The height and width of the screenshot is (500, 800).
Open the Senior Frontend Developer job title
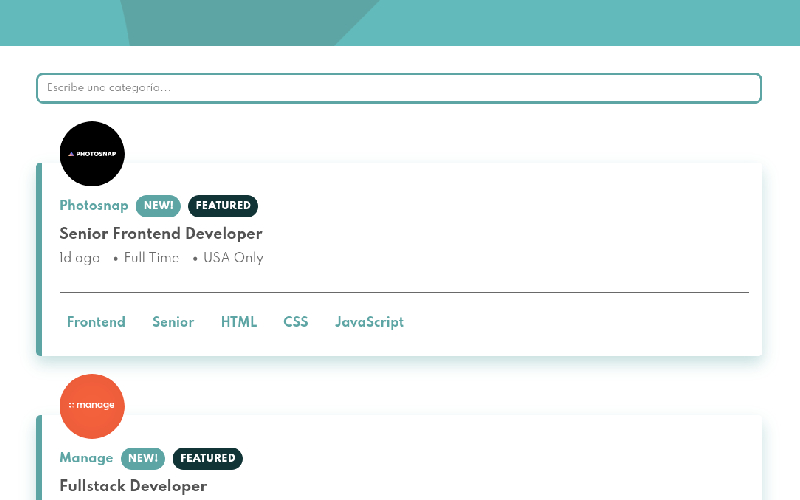(161, 234)
